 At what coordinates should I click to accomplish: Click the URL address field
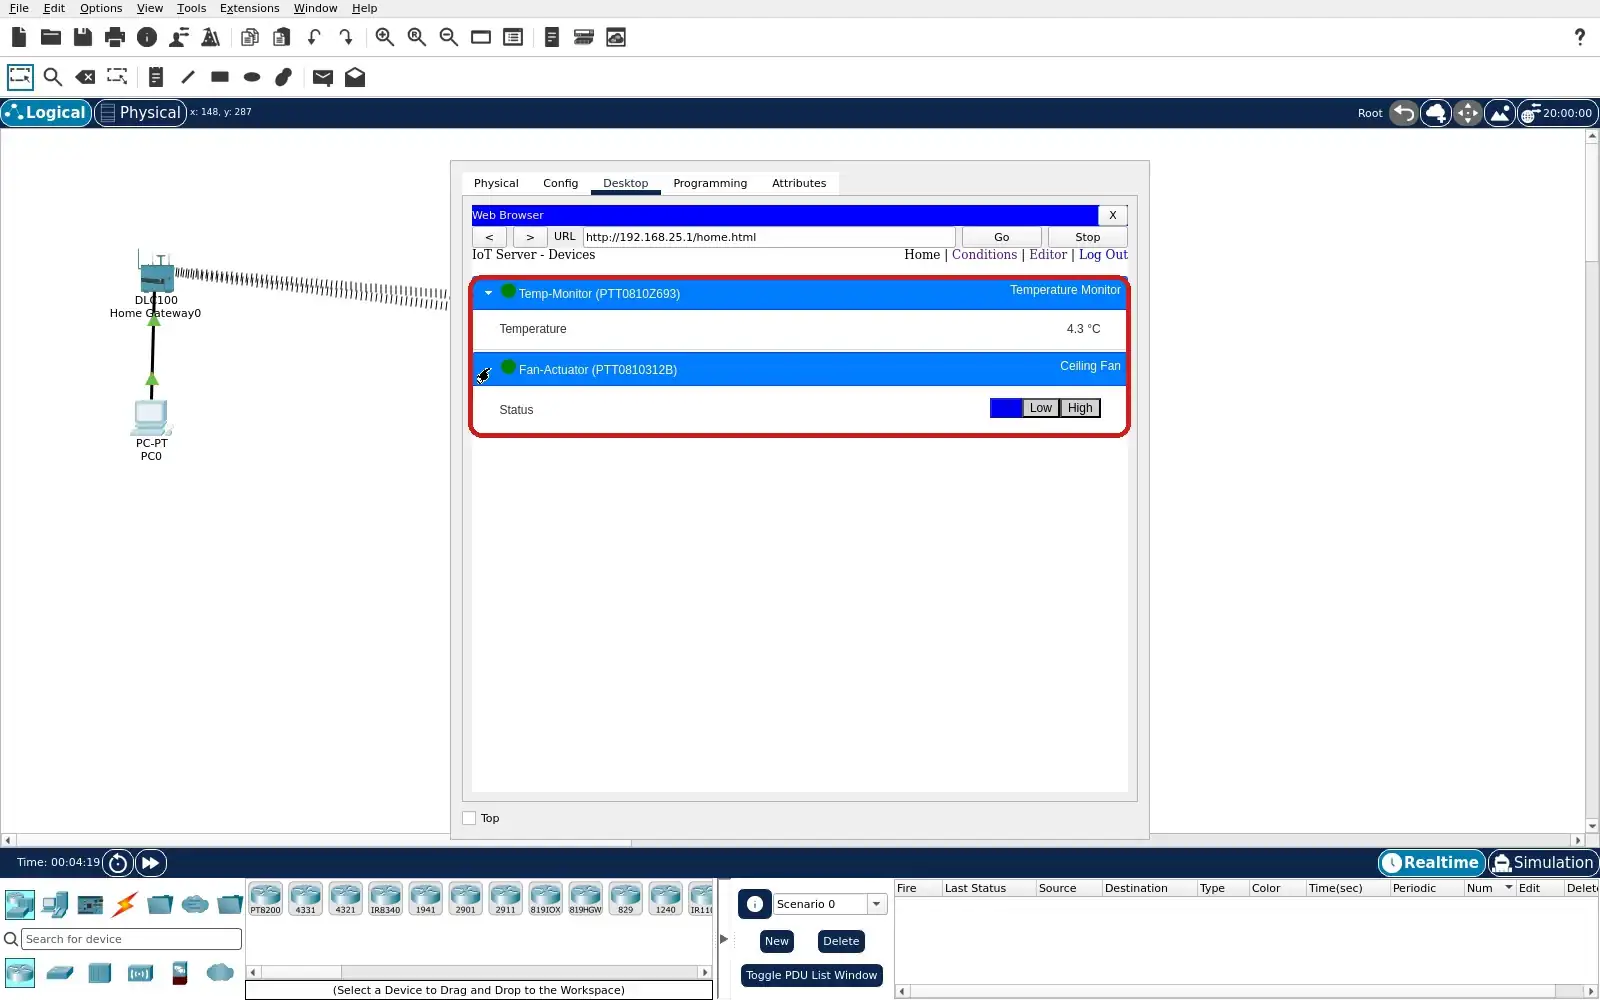pos(769,237)
